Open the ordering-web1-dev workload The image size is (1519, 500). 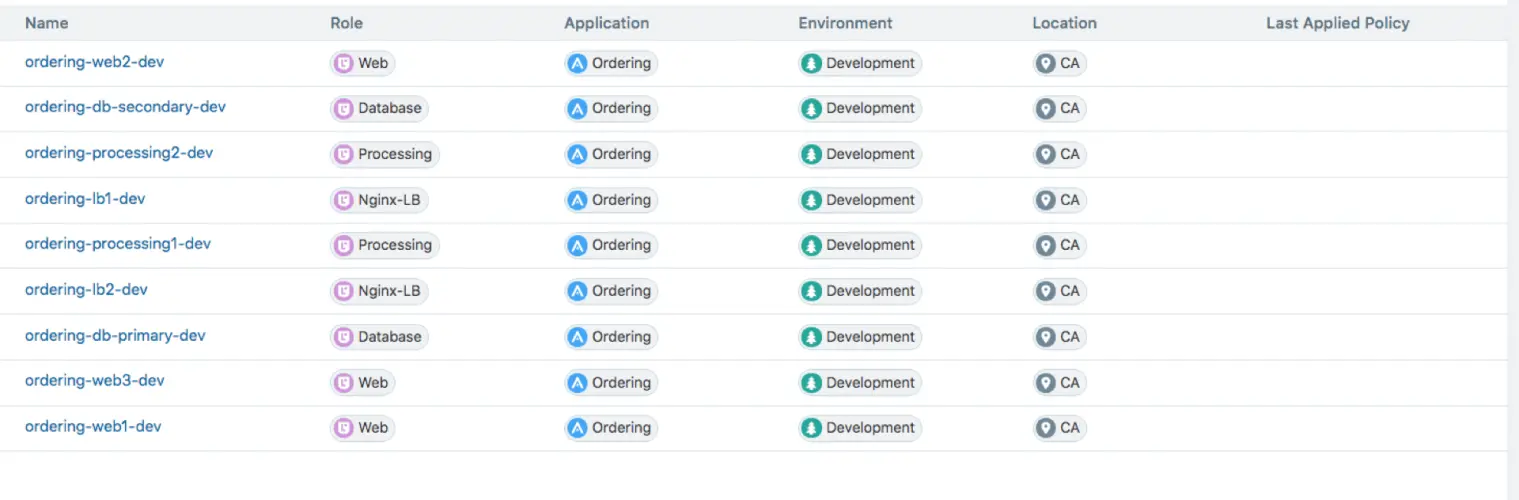[93, 427]
